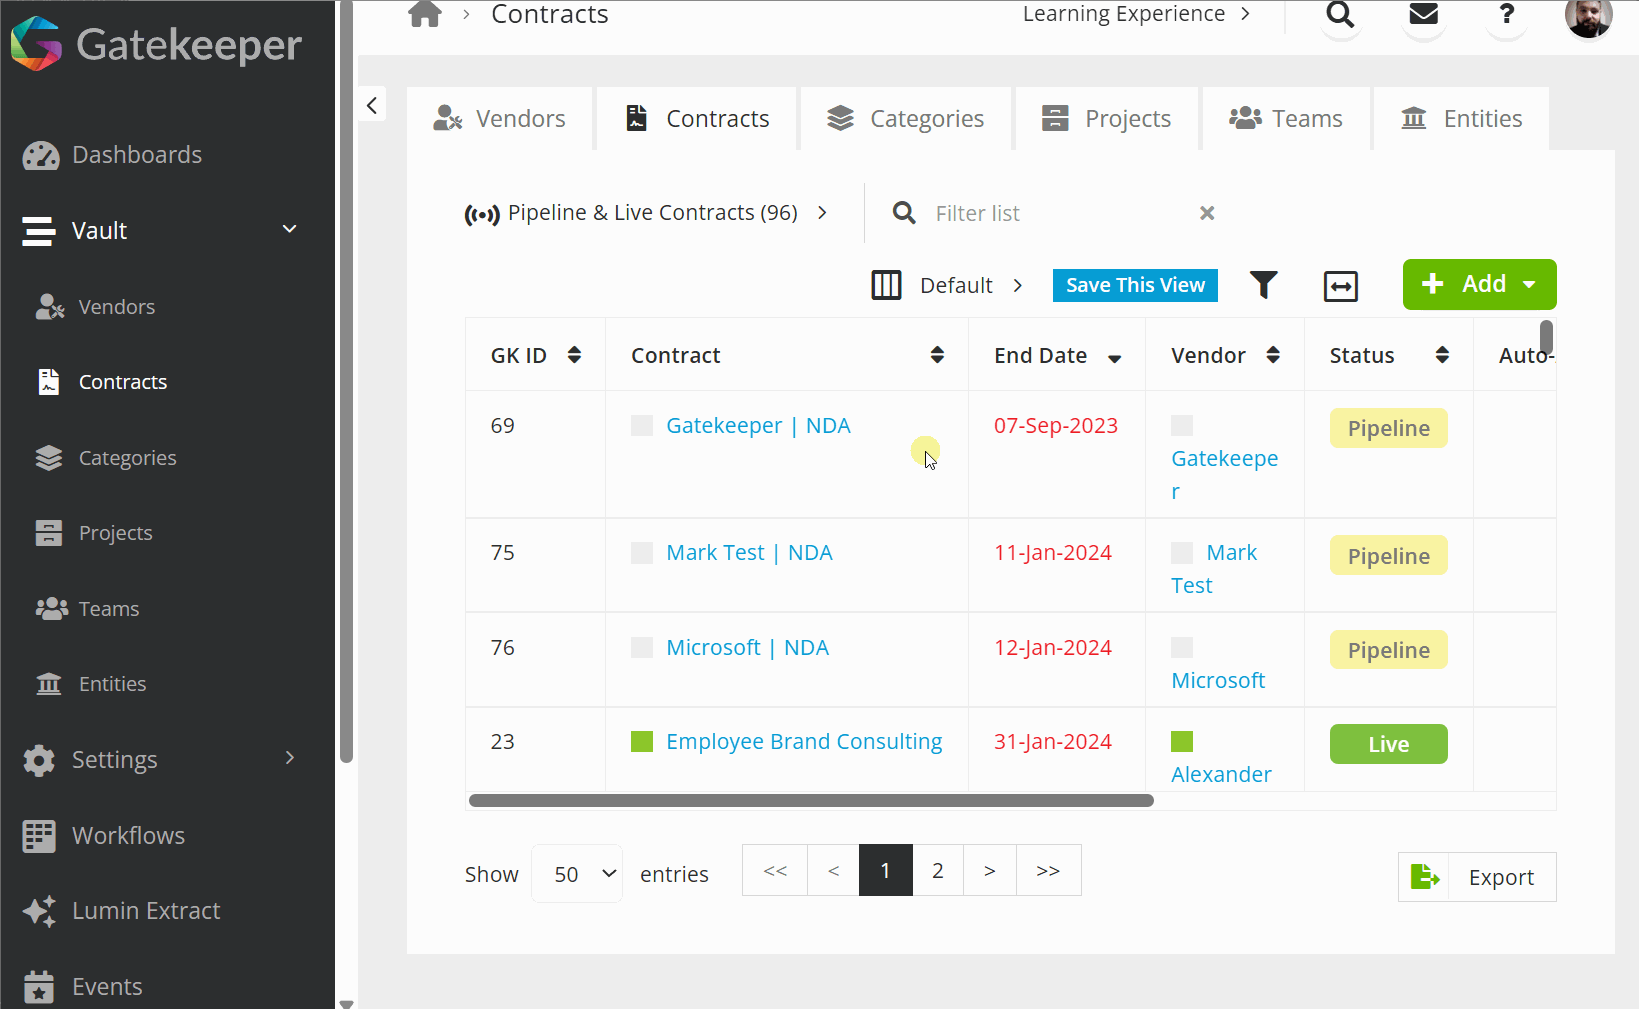Click the Pipeline badge in row 69

[x=1388, y=428]
